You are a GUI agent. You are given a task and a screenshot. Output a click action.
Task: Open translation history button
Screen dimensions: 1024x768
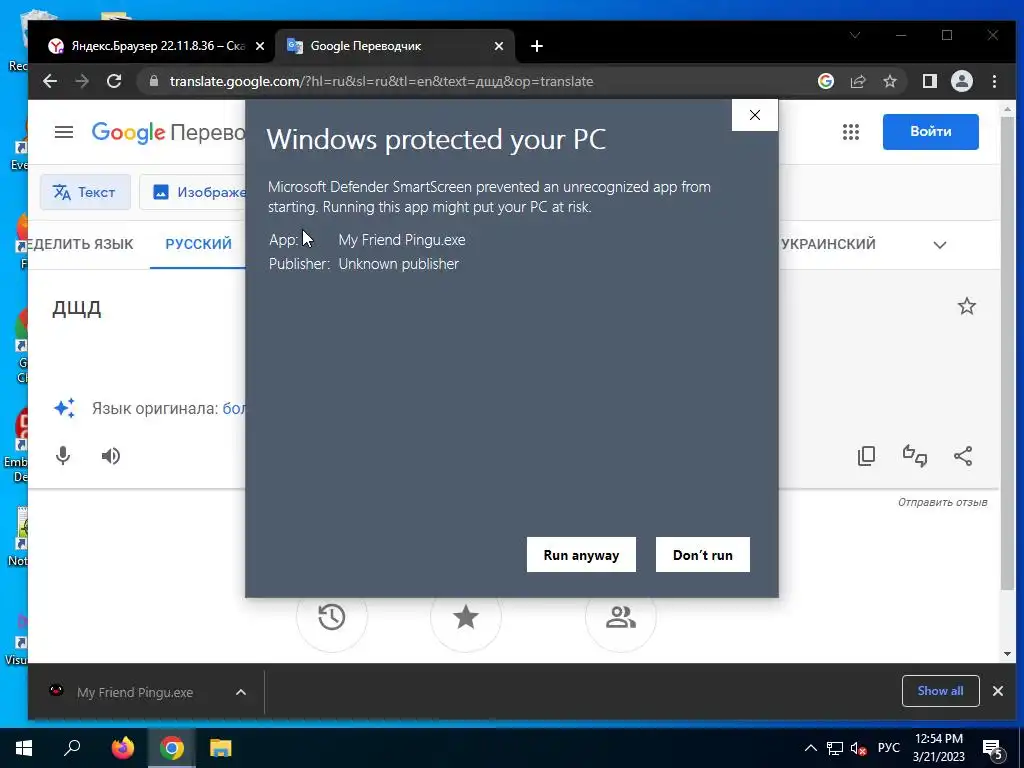[x=332, y=616]
